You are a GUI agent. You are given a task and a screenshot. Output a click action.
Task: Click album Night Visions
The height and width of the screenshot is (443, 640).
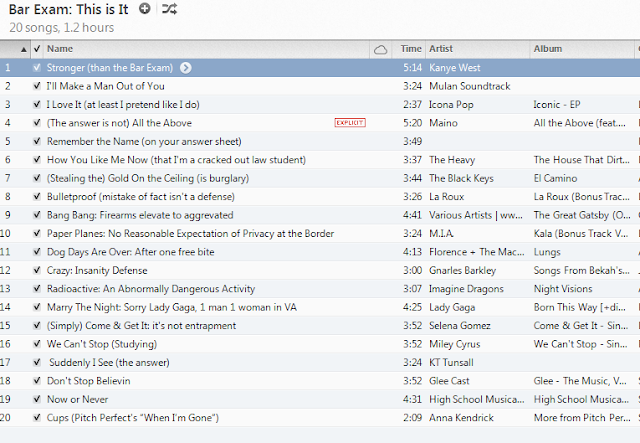(563, 289)
